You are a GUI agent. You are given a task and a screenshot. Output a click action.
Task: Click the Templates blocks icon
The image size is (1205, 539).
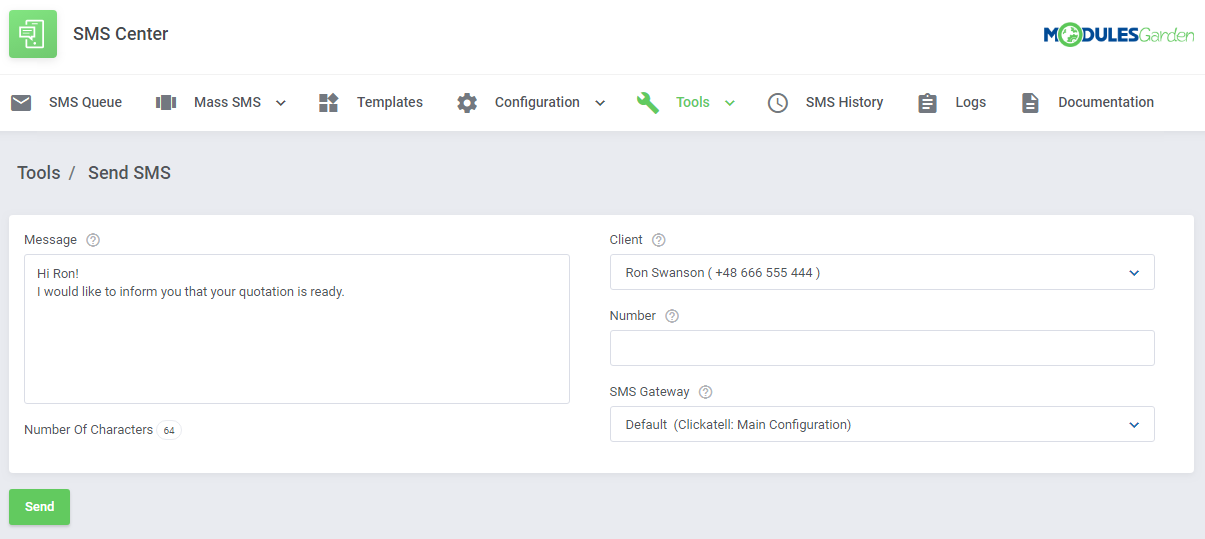coord(329,102)
